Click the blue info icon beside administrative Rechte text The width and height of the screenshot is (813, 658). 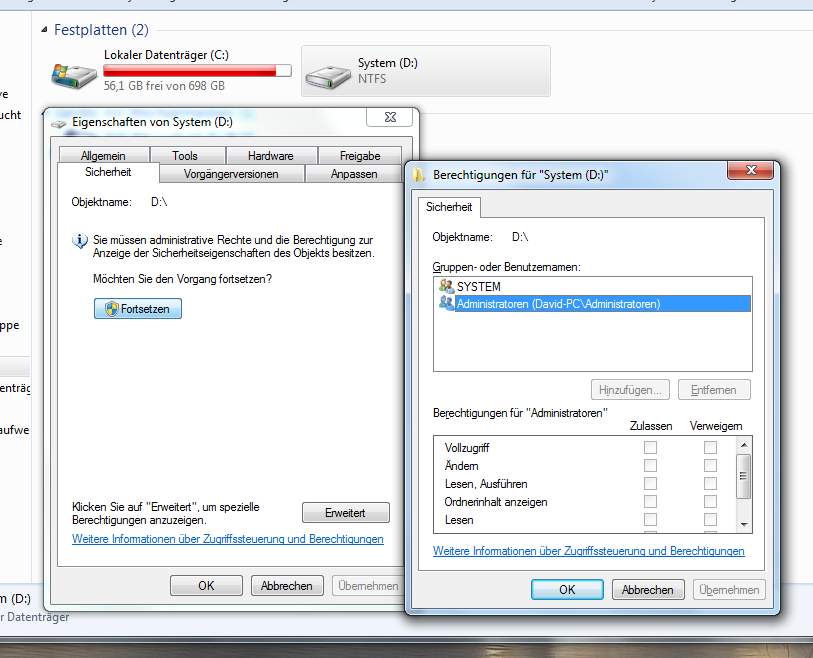pos(80,241)
